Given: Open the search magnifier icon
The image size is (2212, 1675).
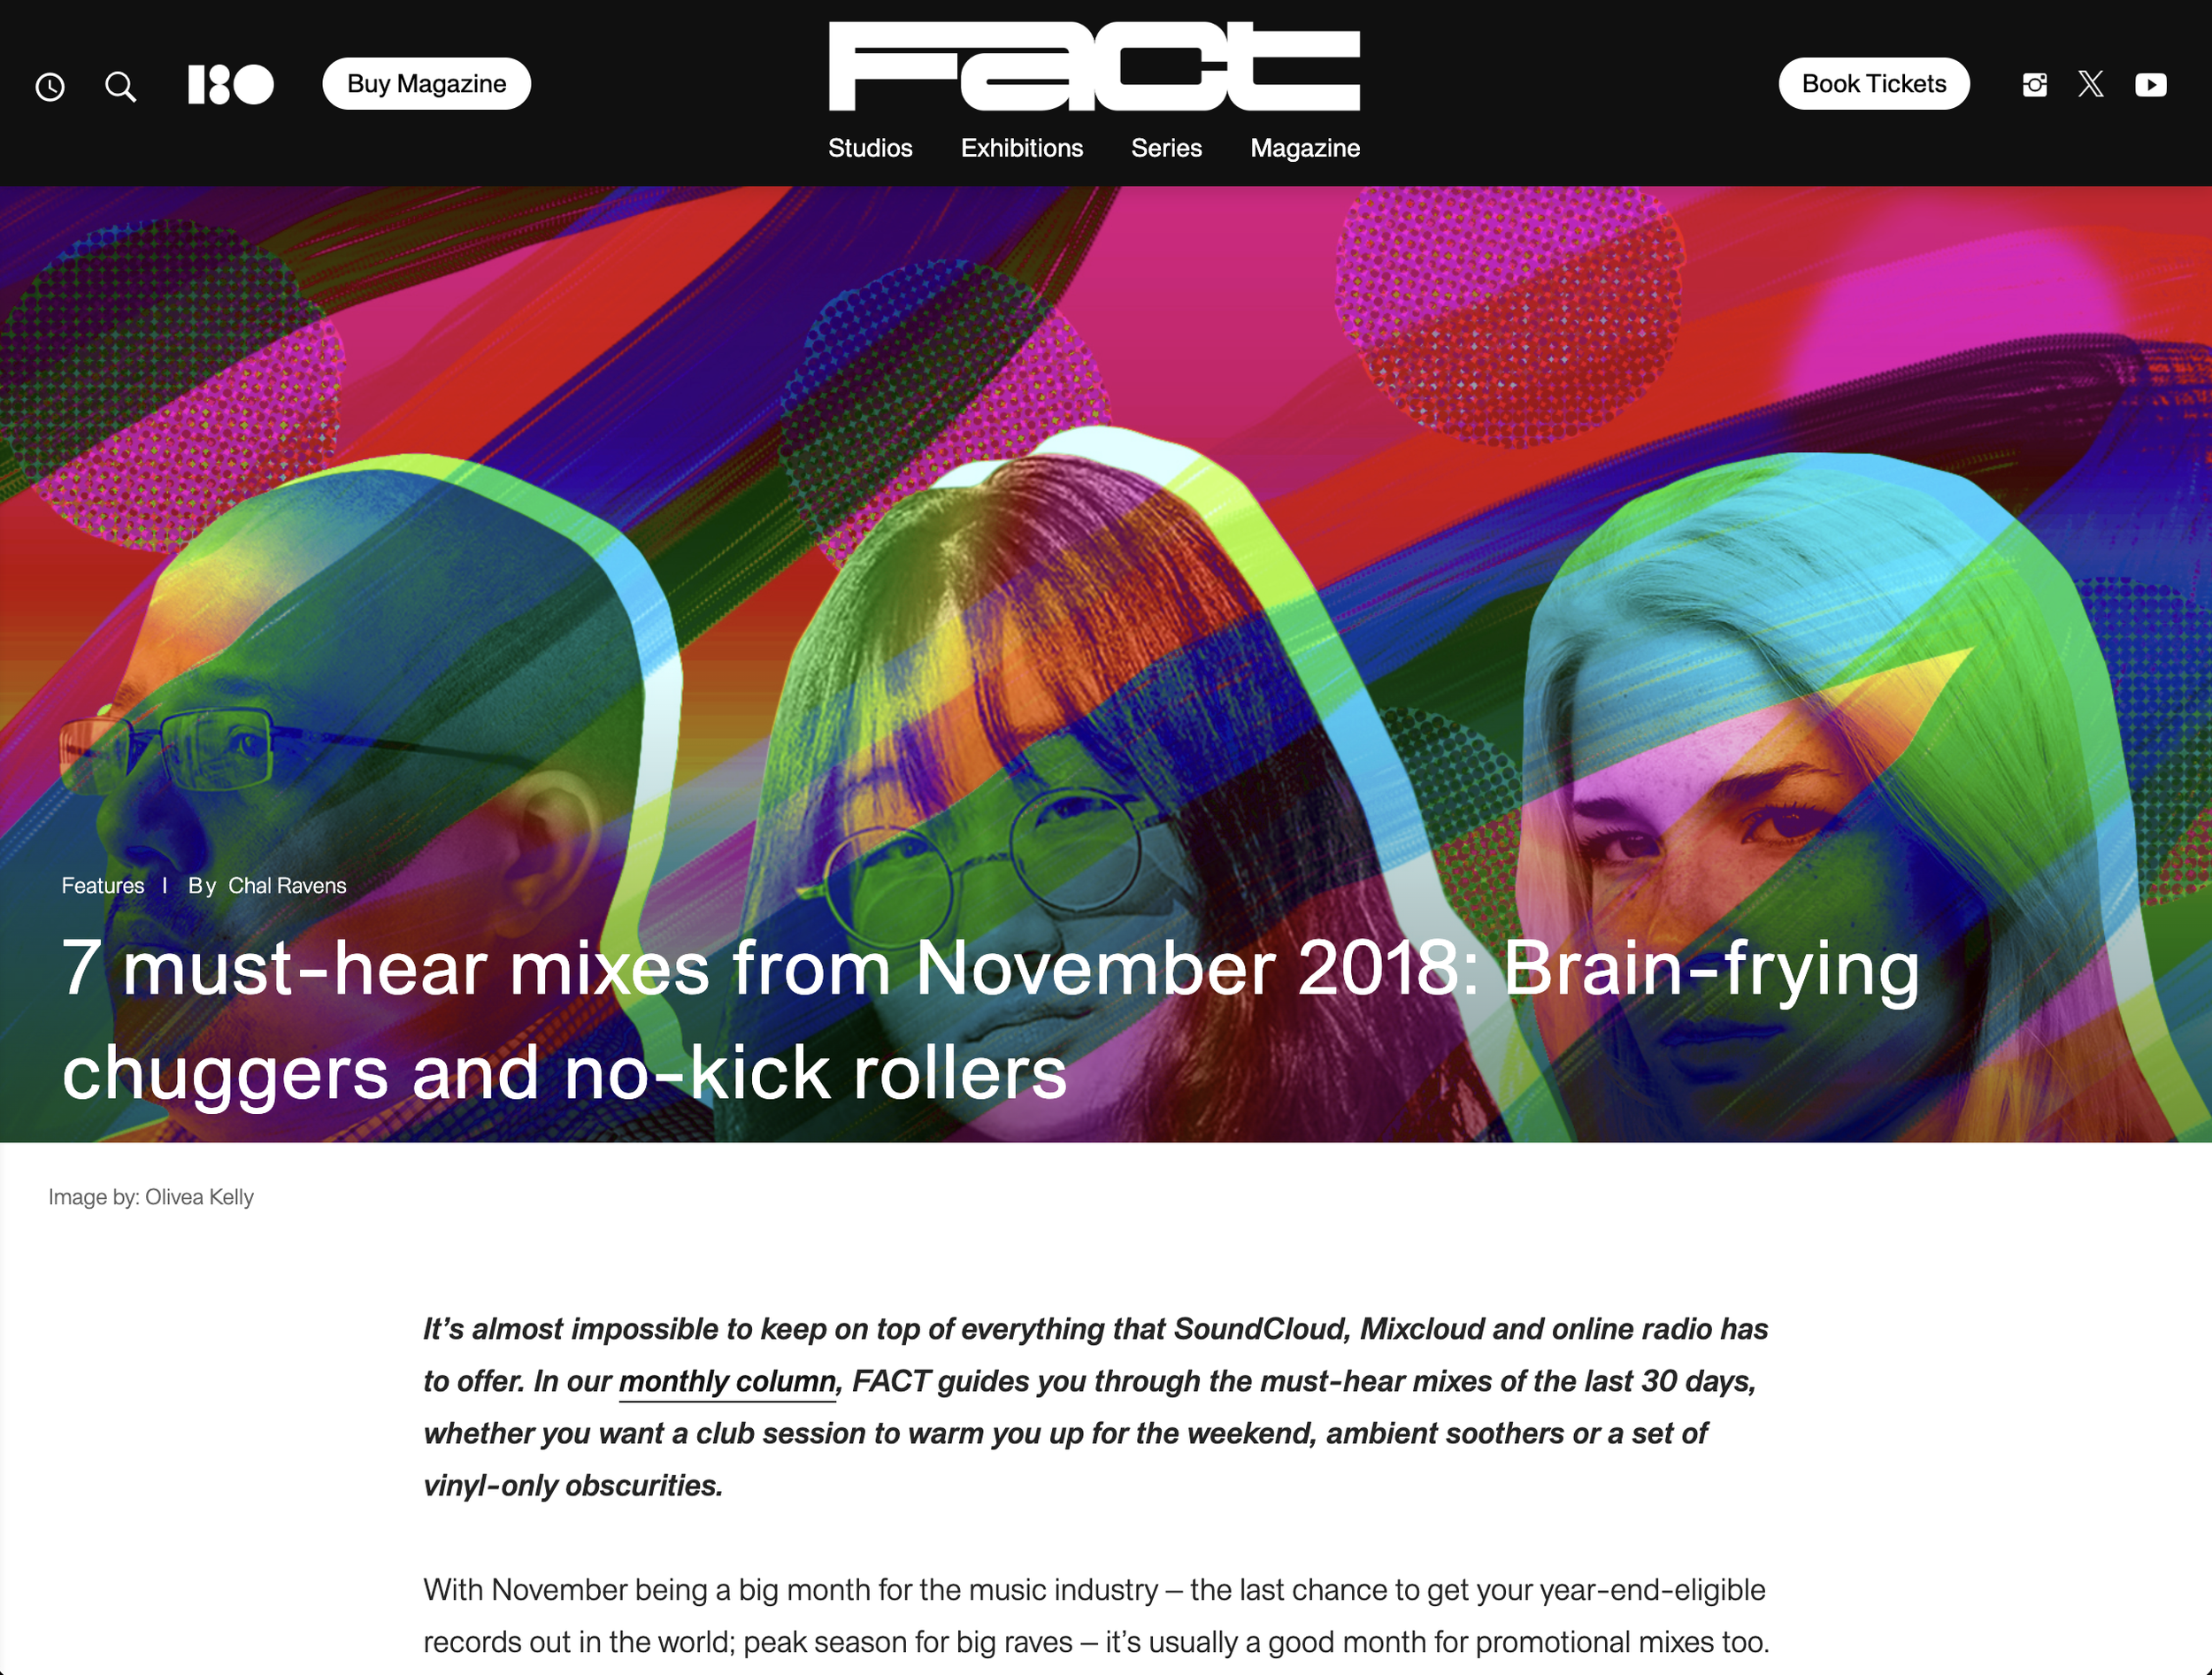Looking at the screenshot, I should tap(121, 87).
